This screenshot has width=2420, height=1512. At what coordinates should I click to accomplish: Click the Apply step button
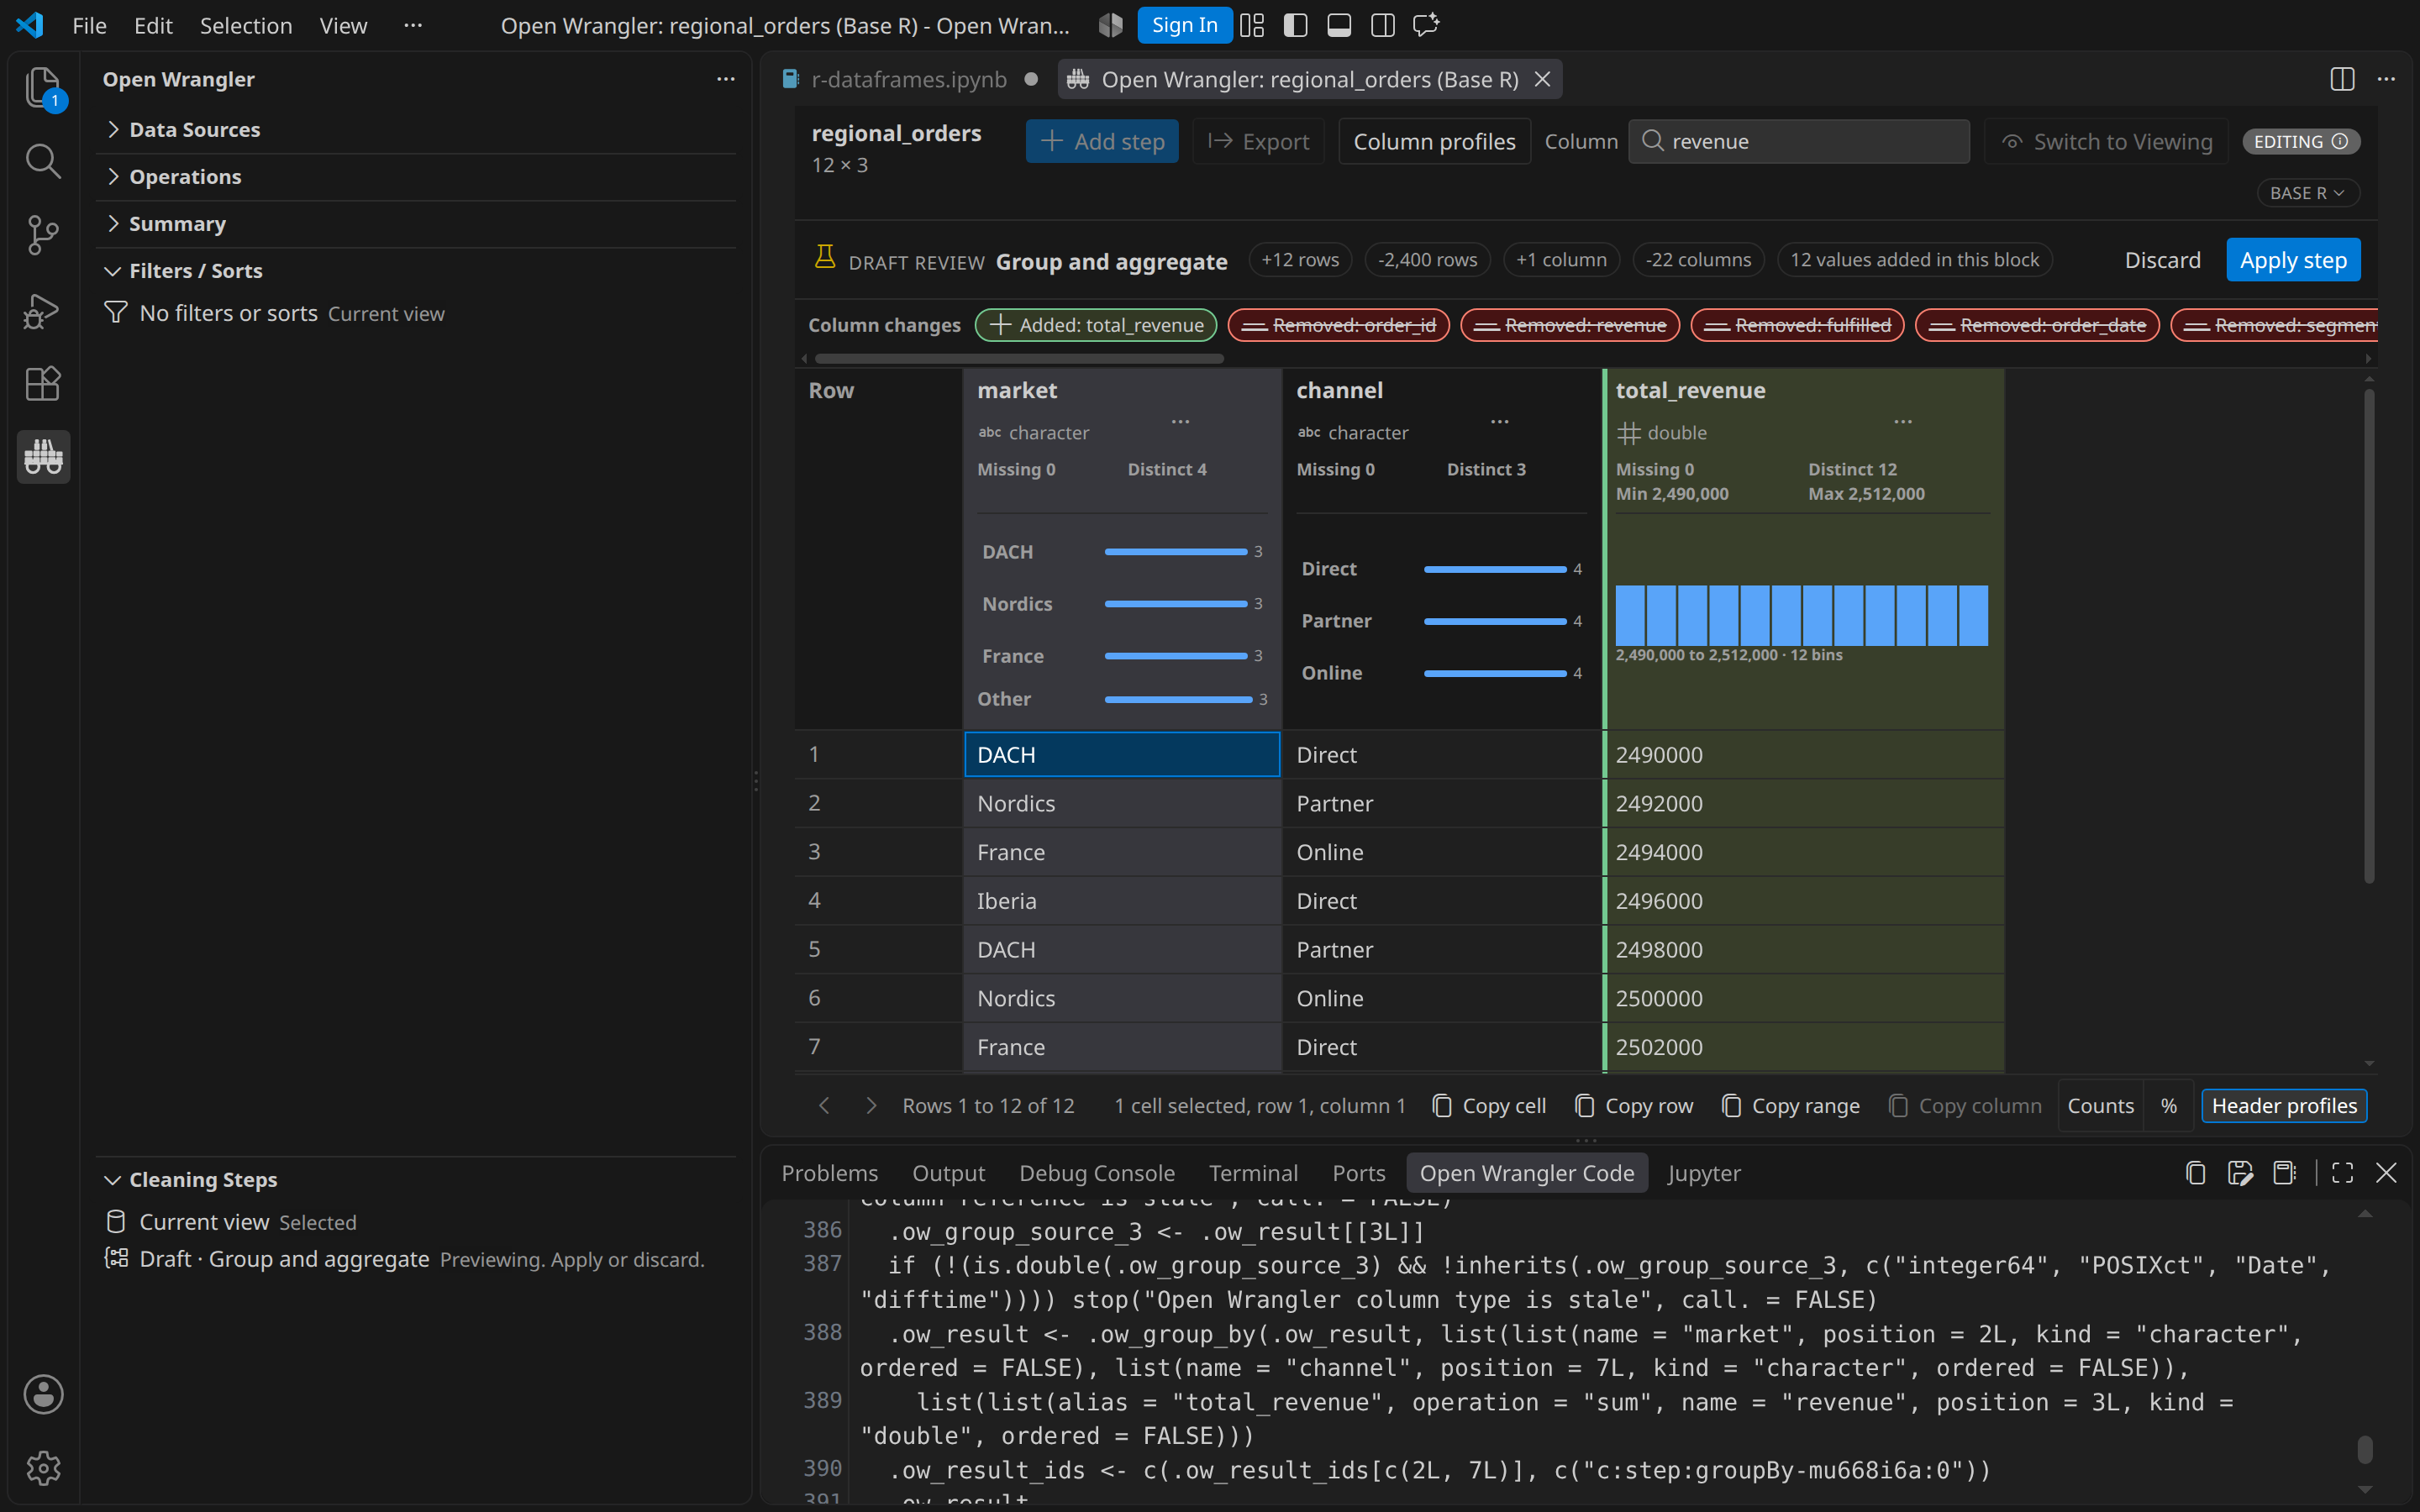point(2293,260)
